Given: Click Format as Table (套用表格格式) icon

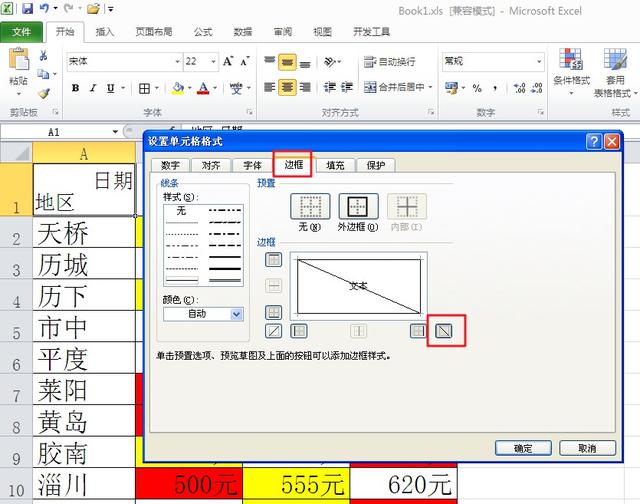Looking at the screenshot, I should (x=615, y=59).
